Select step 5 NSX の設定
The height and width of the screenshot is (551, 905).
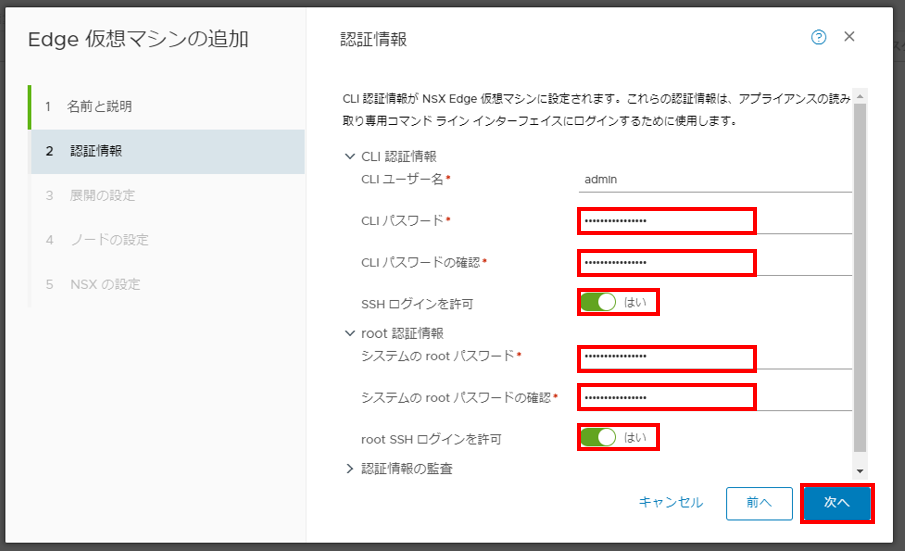167,284
